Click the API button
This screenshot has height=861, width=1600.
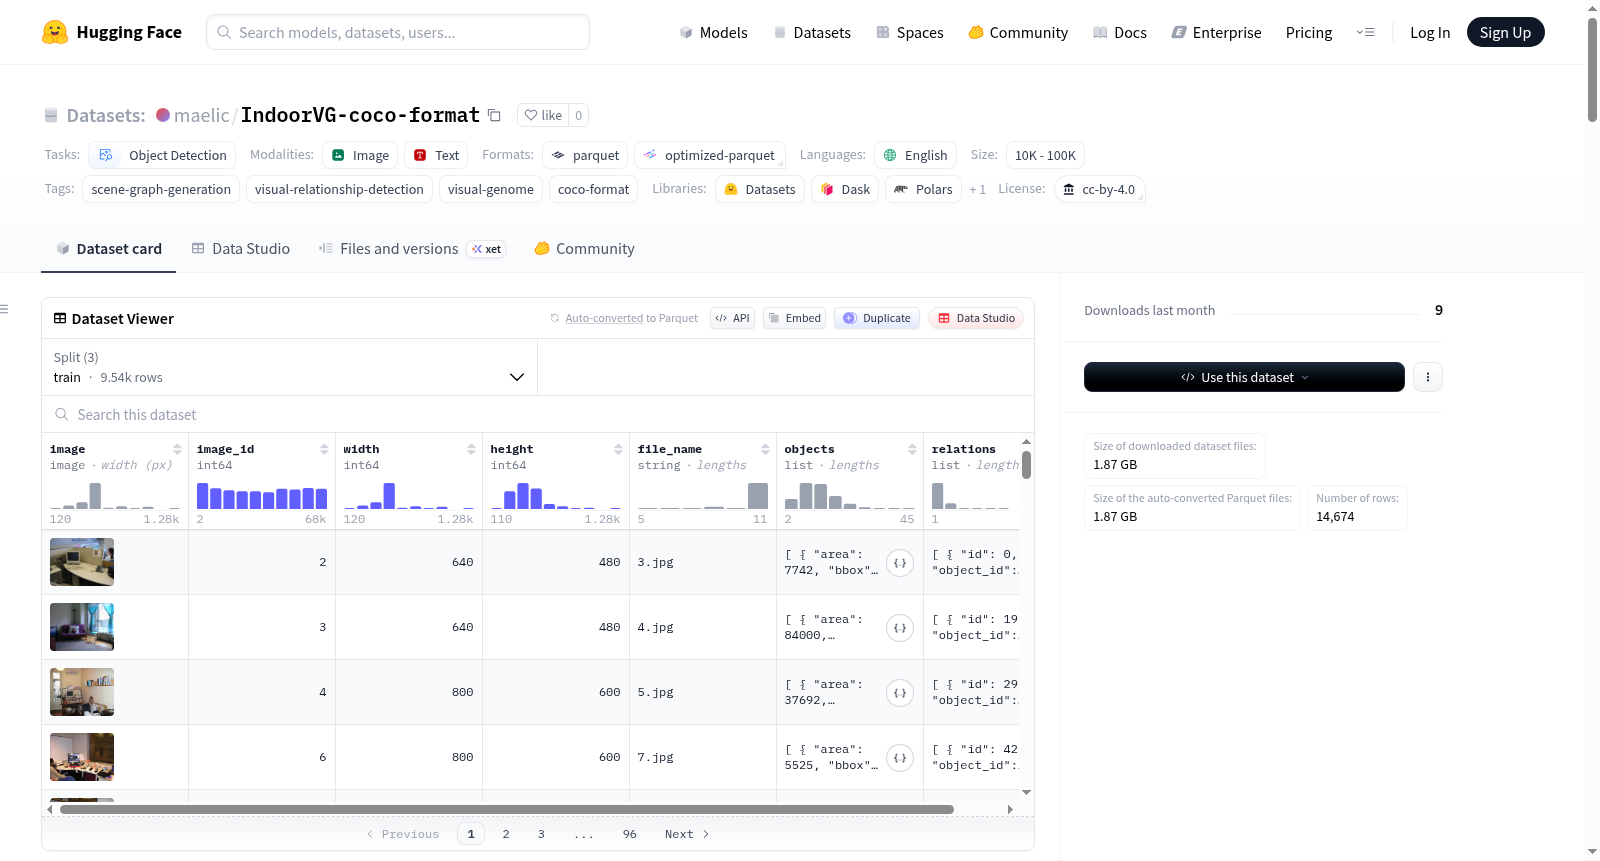[x=732, y=318]
